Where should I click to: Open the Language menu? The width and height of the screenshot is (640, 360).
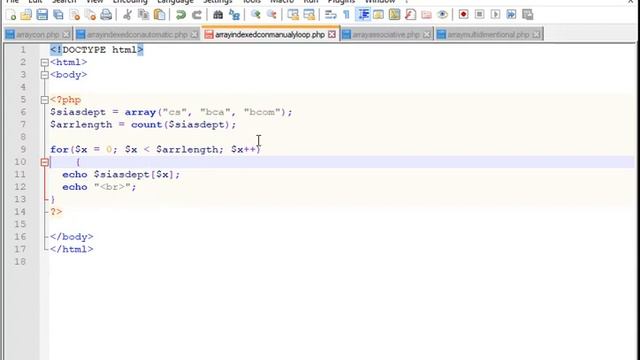176,2
